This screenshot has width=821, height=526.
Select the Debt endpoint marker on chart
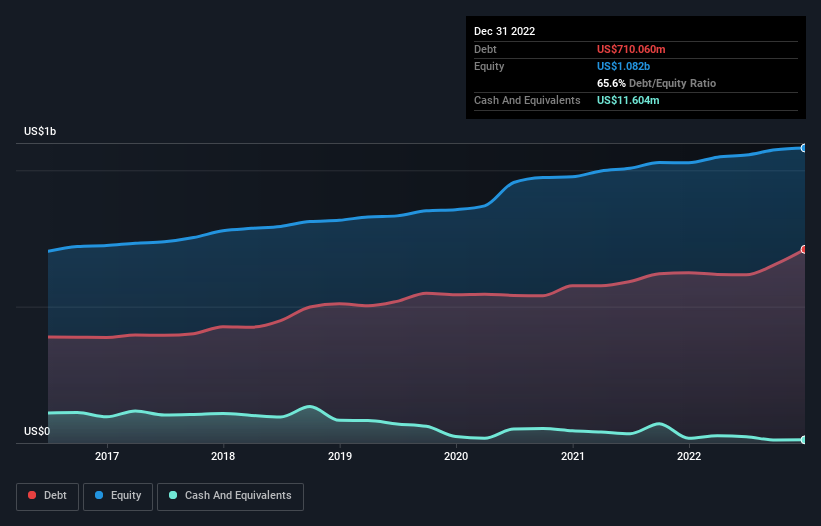(x=804, y=250)
